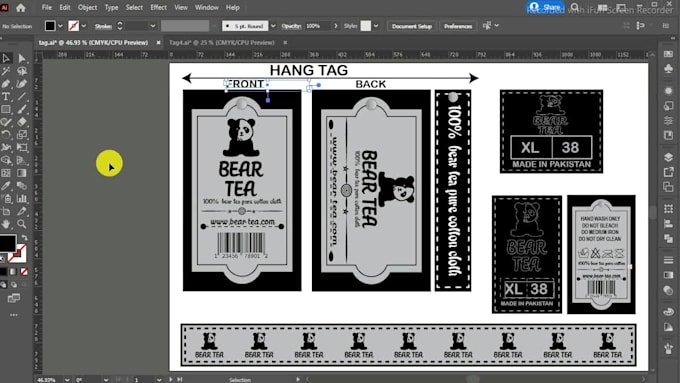Open the Opacity label panel link
Screen dimensions: 680x383
click(291, 26)
